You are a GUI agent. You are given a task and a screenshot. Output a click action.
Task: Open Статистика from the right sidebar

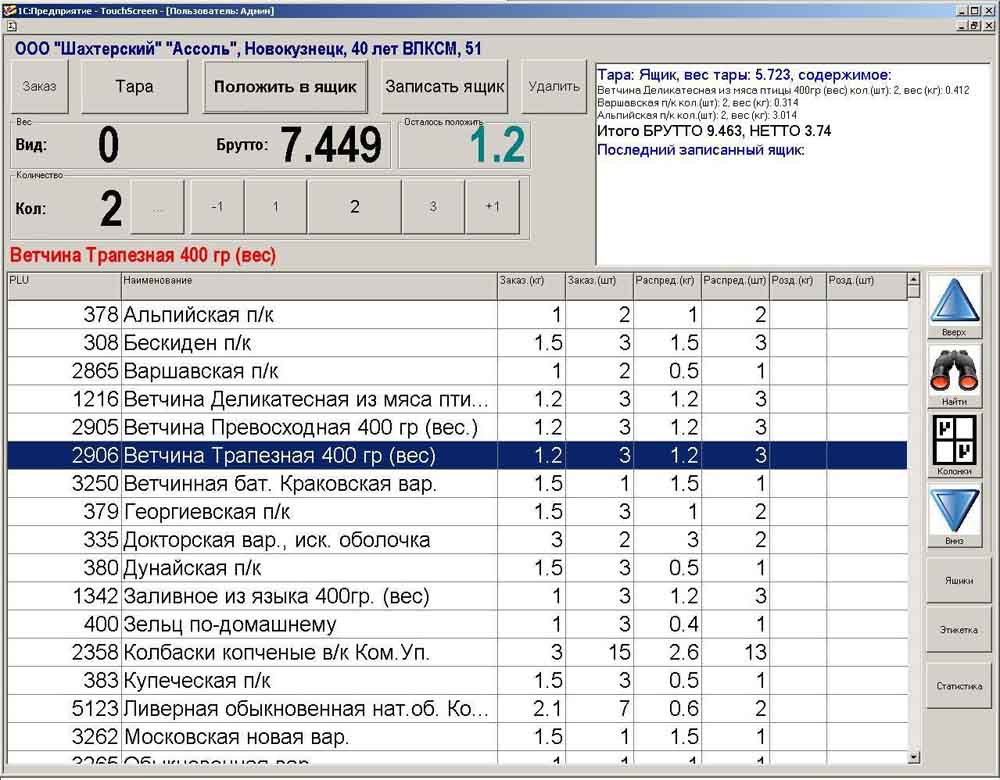pos(958,686)
